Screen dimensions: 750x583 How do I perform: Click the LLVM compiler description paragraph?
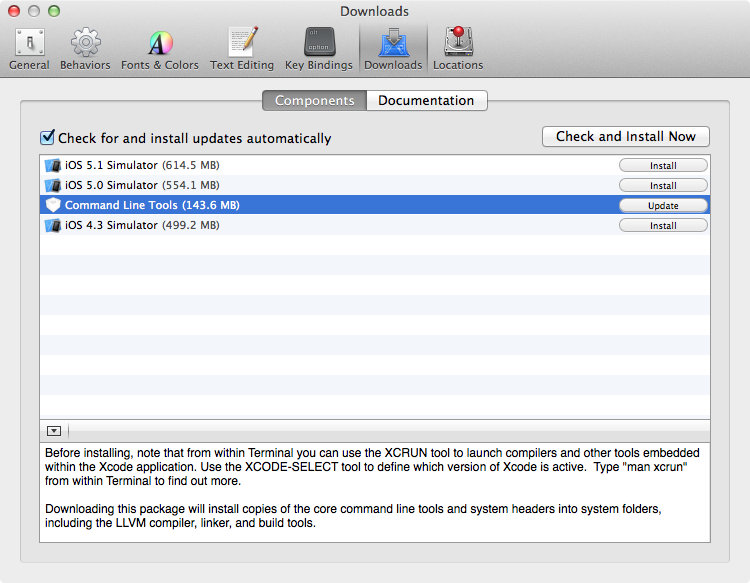tap(353, 516)
